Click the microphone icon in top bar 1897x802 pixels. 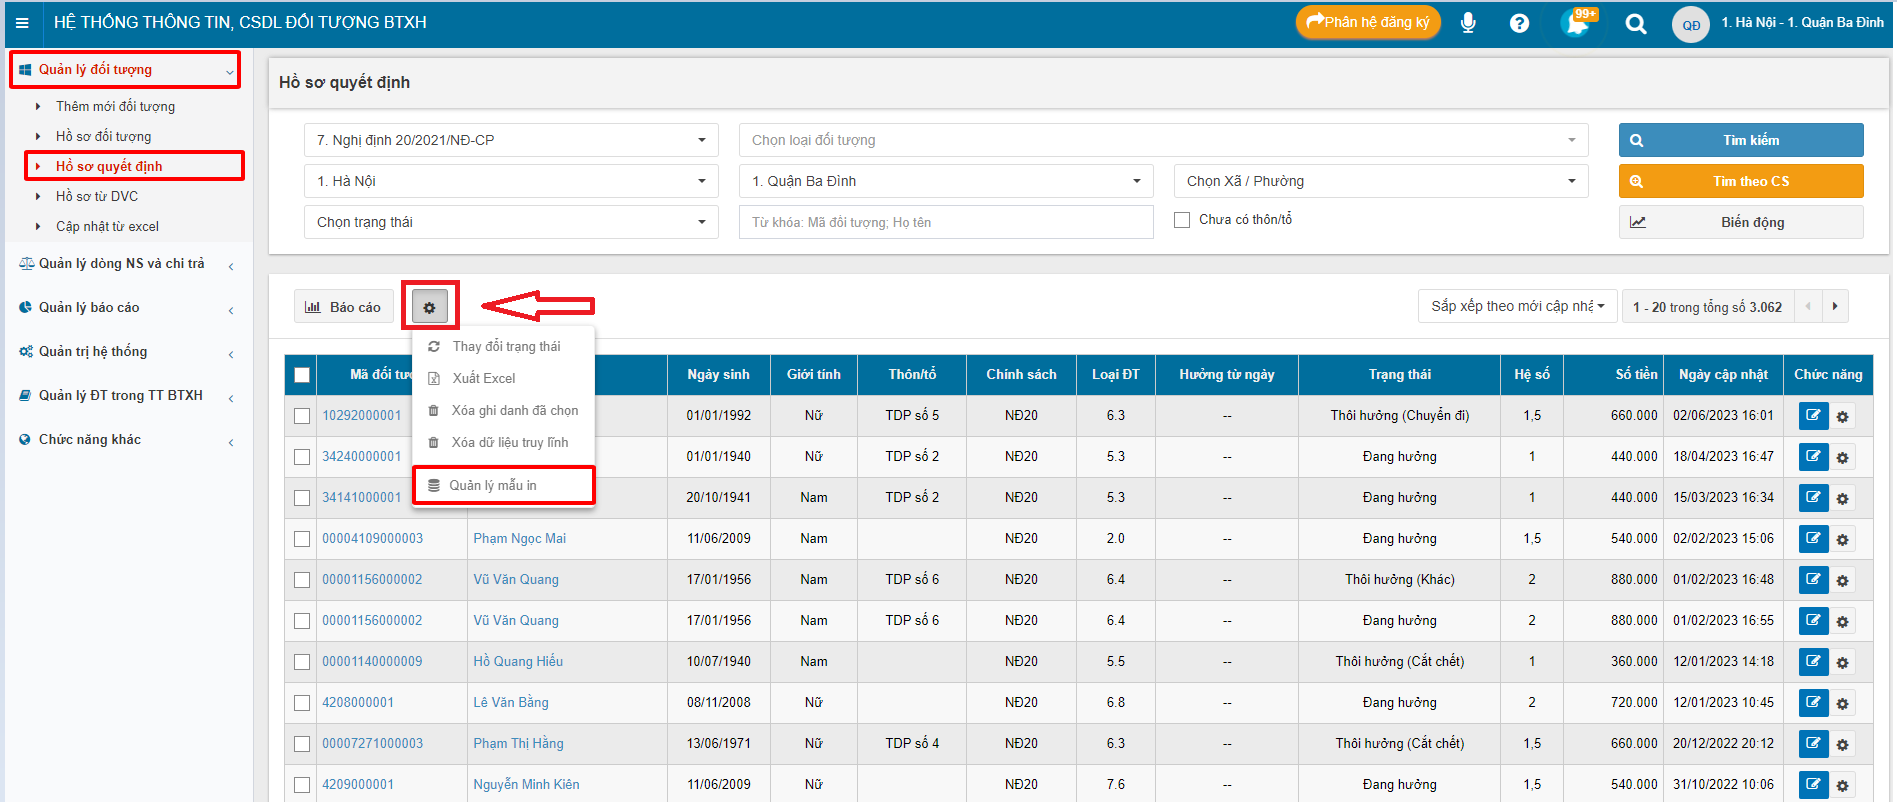pos(1468,23)
